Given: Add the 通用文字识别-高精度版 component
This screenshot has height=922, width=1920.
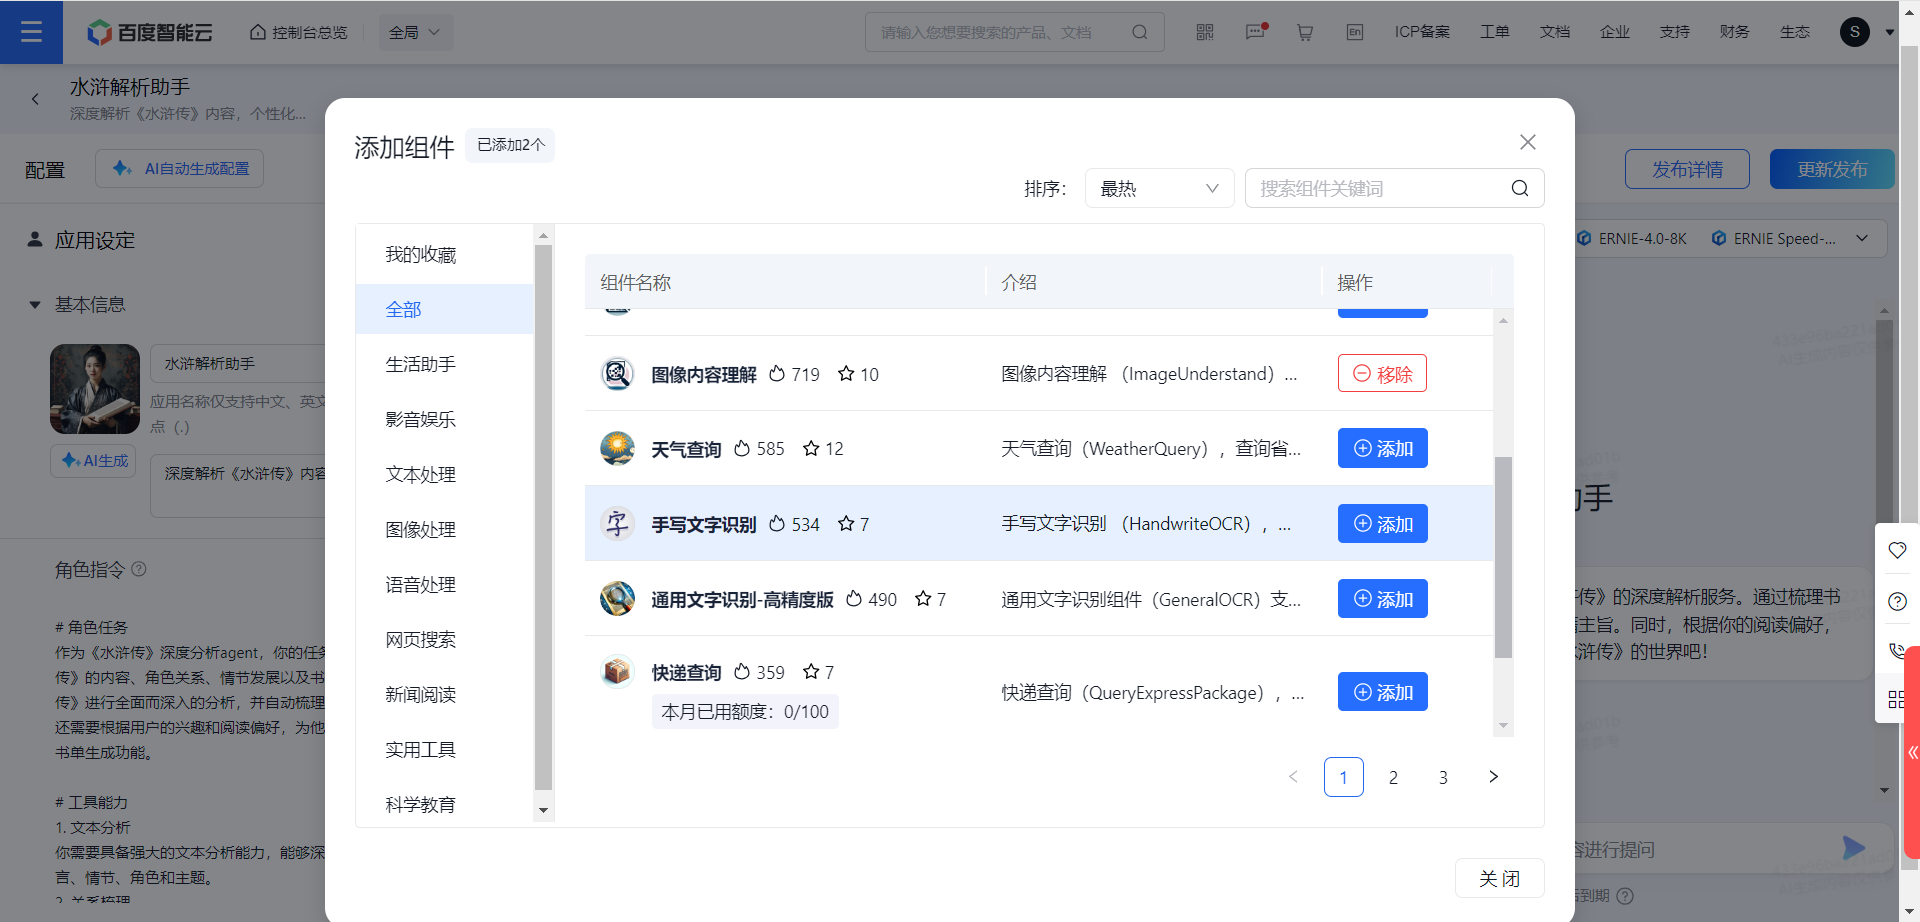Looking at the screenshot, I should (1382, 598).
